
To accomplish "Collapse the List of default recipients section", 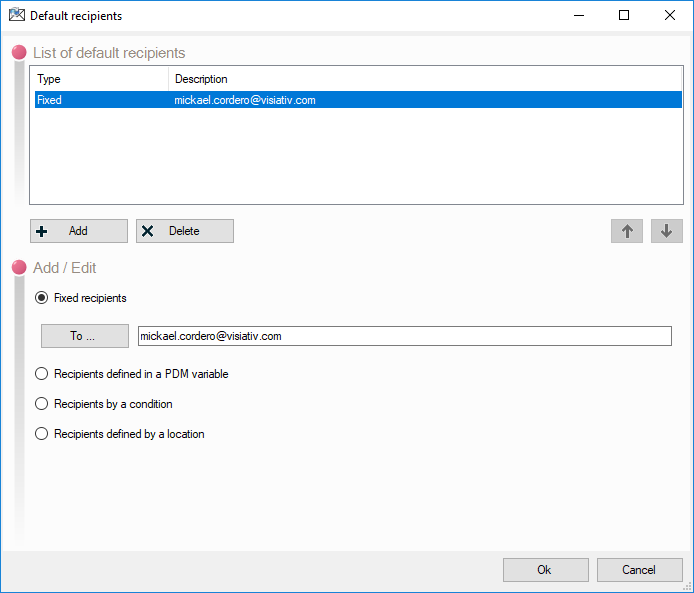I will [18, 53].
